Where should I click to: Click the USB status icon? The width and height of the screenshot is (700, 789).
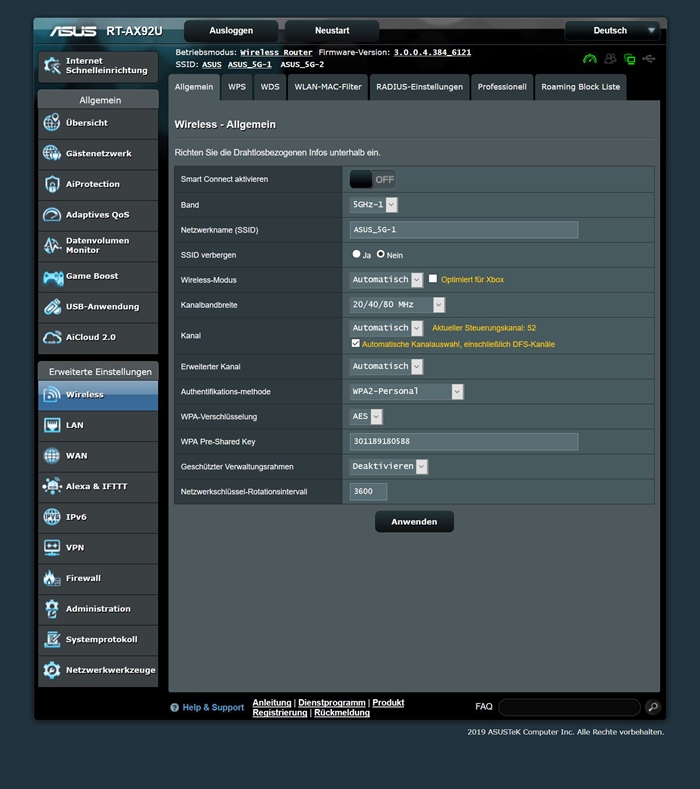tap(649, 59)
